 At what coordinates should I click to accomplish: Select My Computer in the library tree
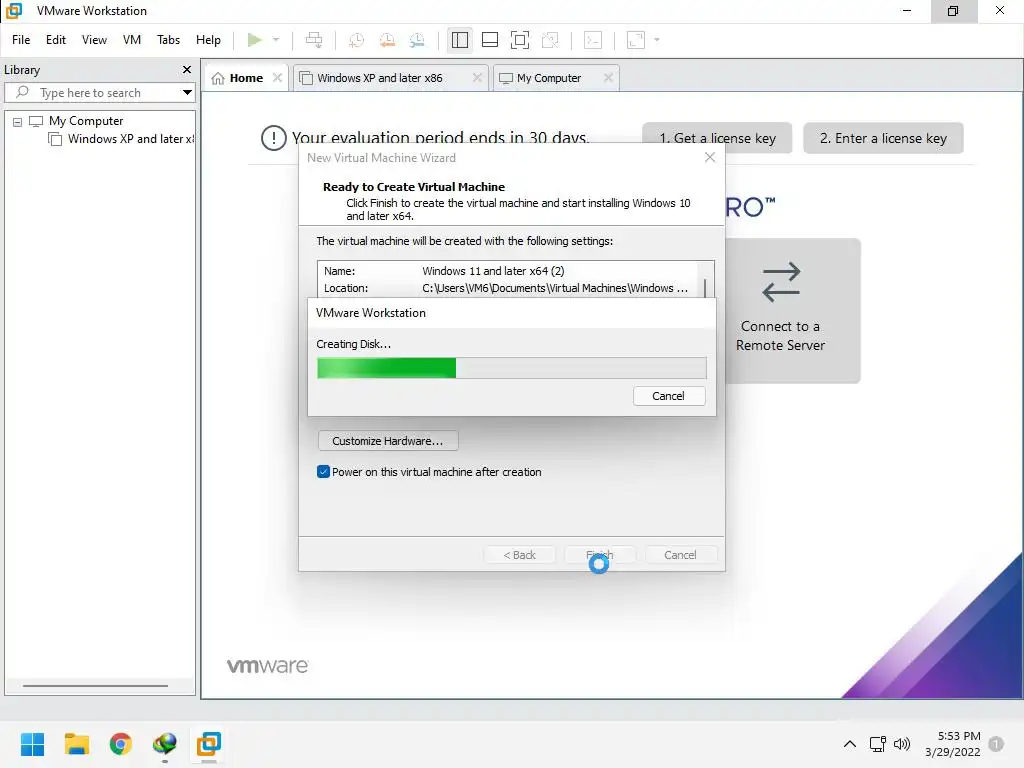click(x=86, y=121)
